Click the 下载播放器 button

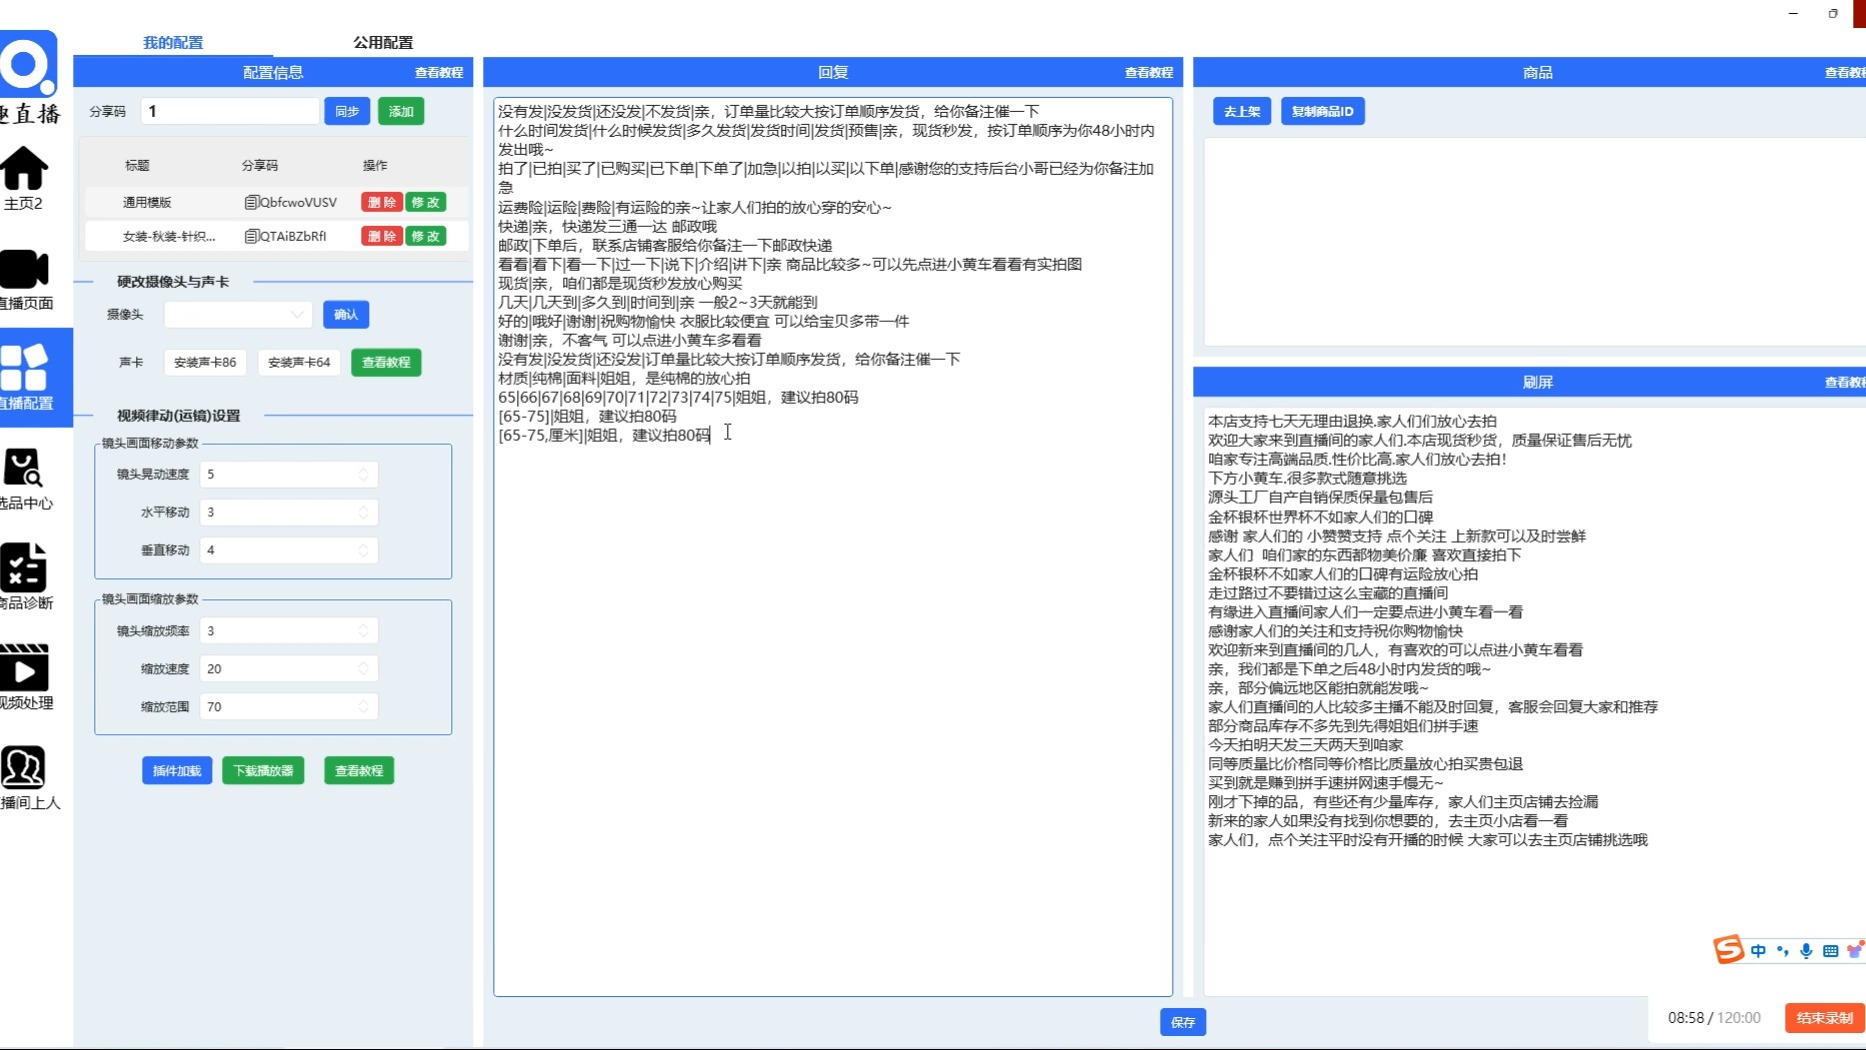click(263, 770)
